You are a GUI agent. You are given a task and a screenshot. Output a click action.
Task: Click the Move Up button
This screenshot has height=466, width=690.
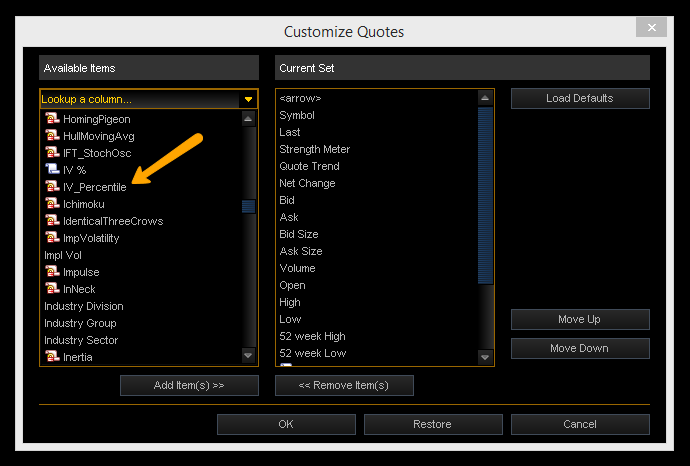point(580,319)
